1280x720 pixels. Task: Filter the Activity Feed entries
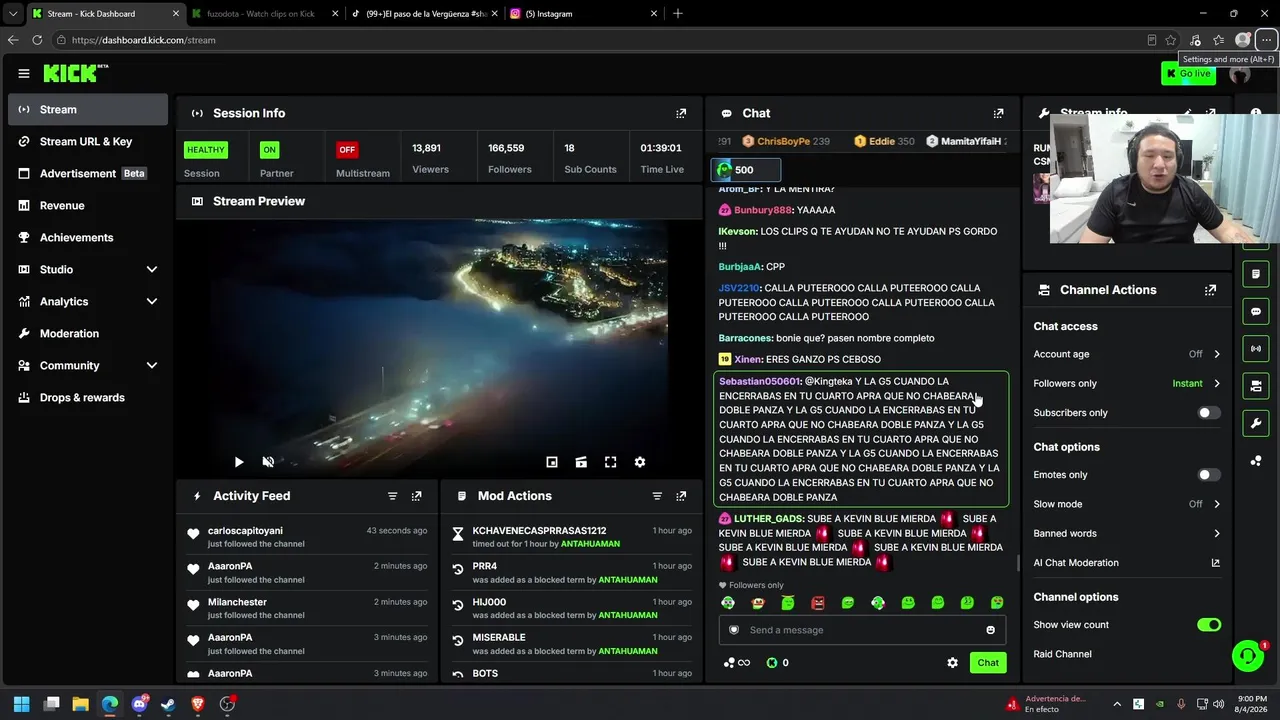(392, 496)
